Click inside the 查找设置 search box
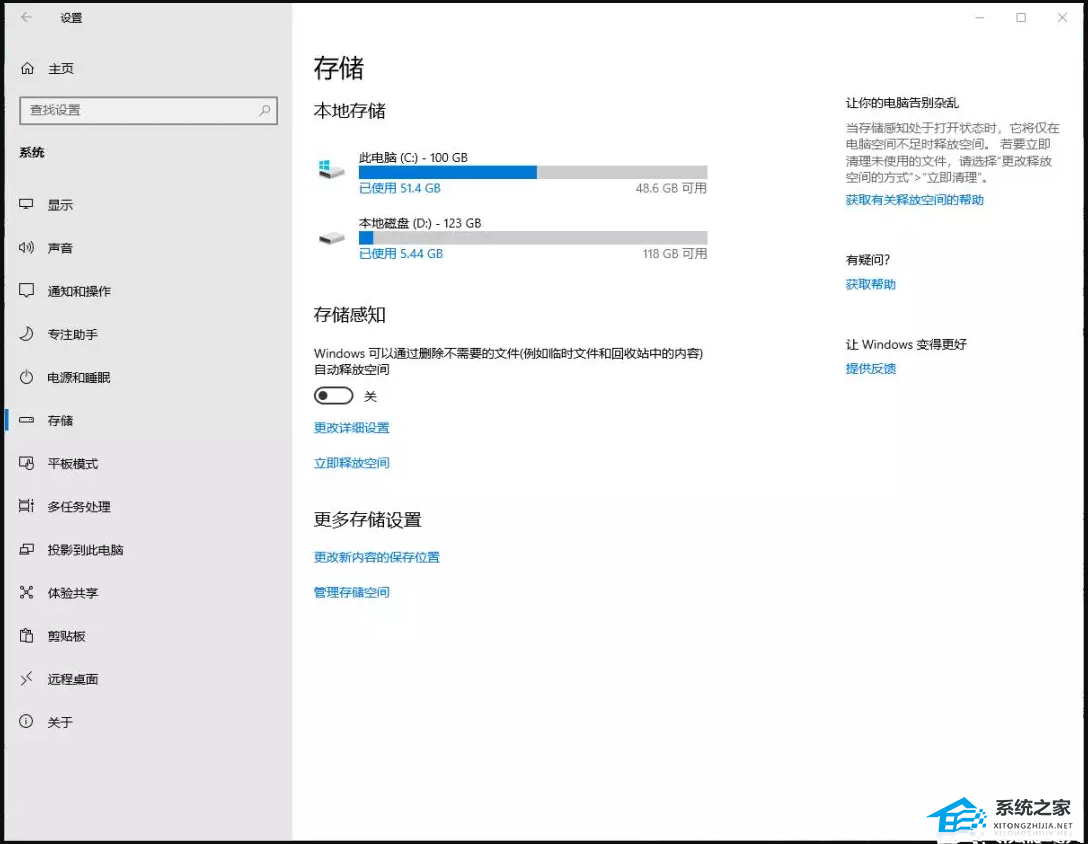The width and height of the screenshot is (1088, 844). [148, 110]
